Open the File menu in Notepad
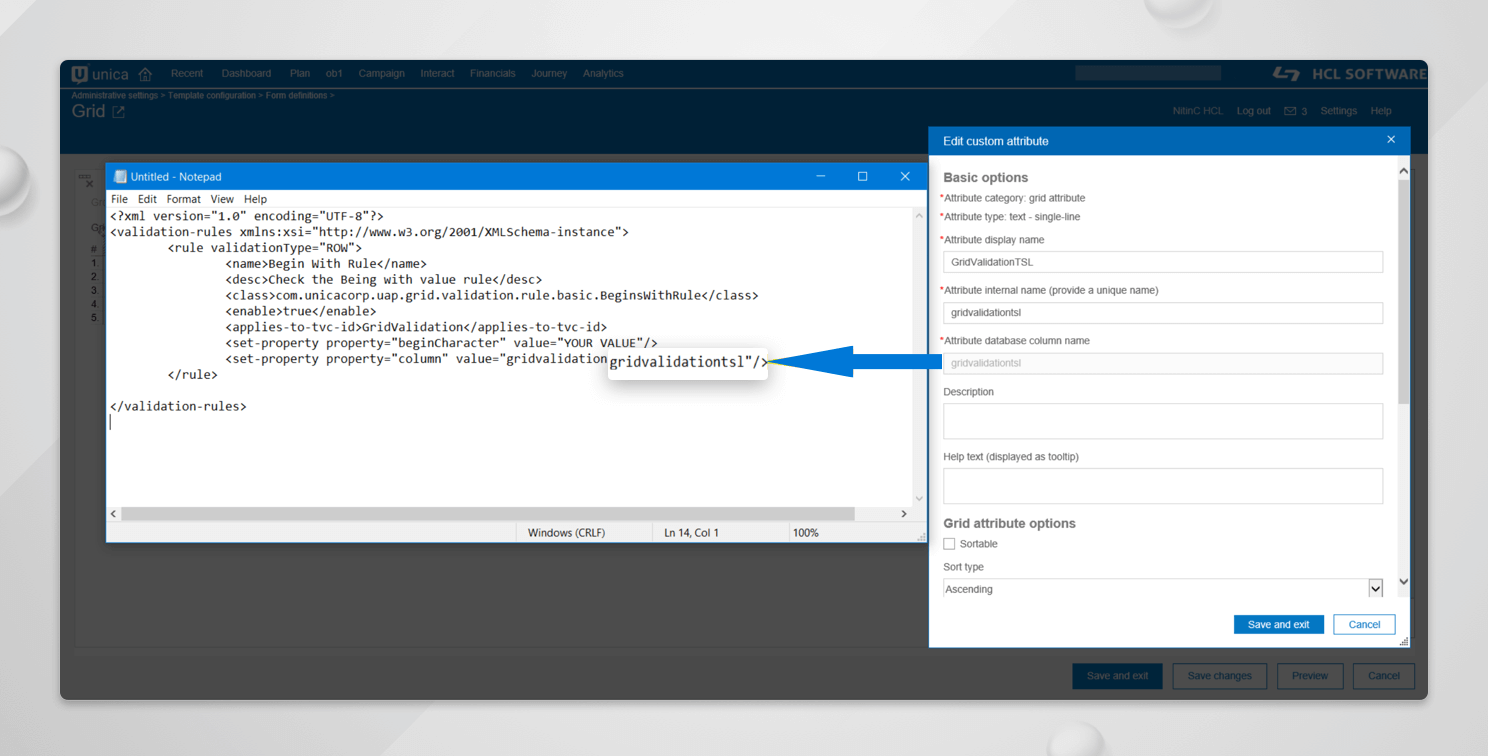Screen dimensions: 1488x756 click(119, 198)
